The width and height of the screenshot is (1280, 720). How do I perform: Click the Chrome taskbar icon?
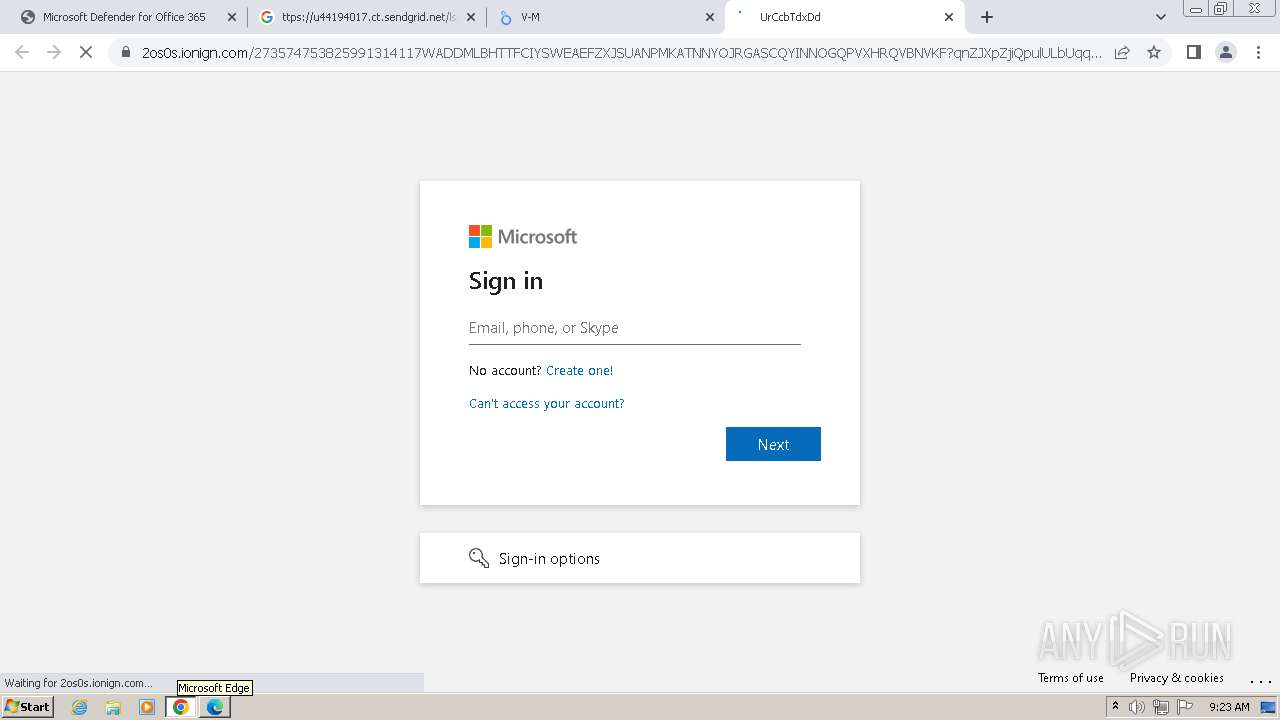(181, 707)
